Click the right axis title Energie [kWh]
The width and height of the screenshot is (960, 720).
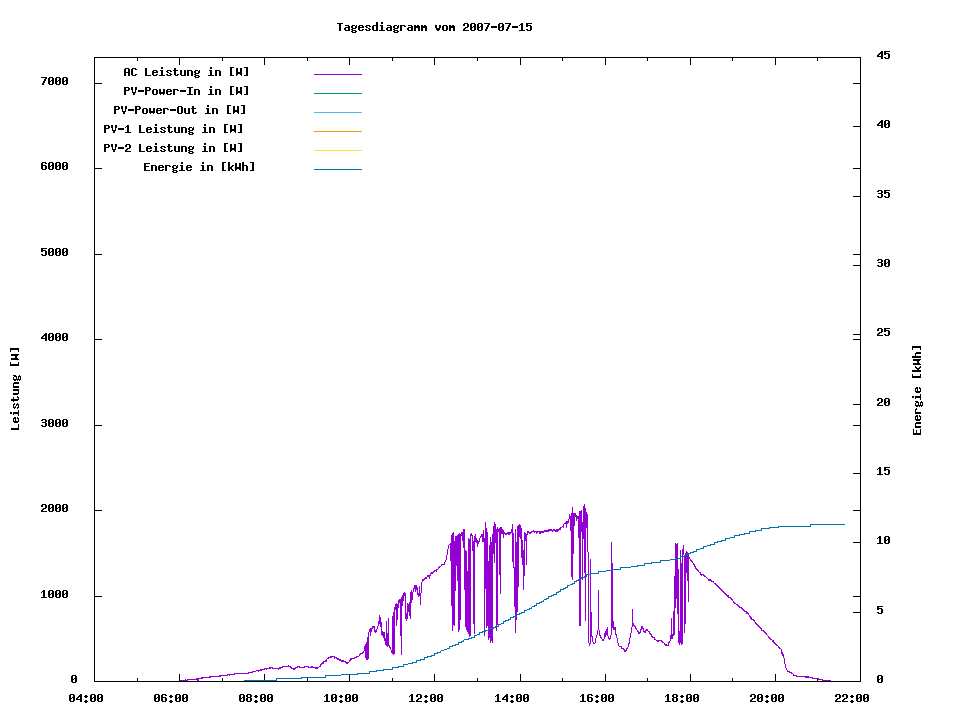[x=917, y=390]
